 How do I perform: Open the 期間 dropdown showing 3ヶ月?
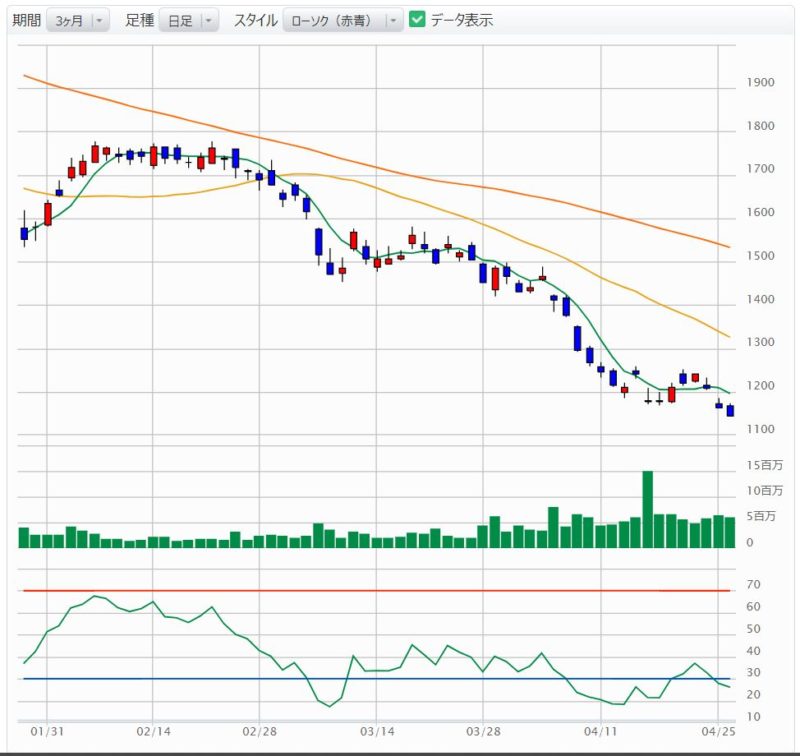[78, 20]
